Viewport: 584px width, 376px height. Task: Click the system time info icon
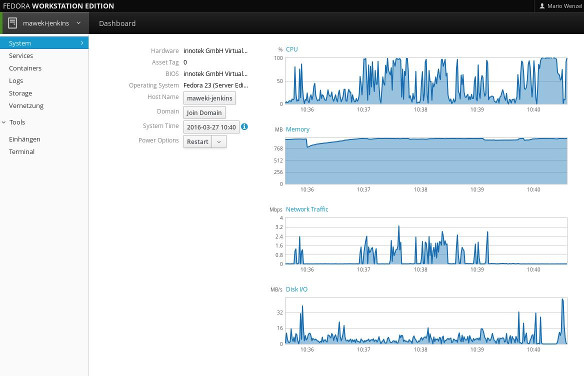tap(244, 127)
